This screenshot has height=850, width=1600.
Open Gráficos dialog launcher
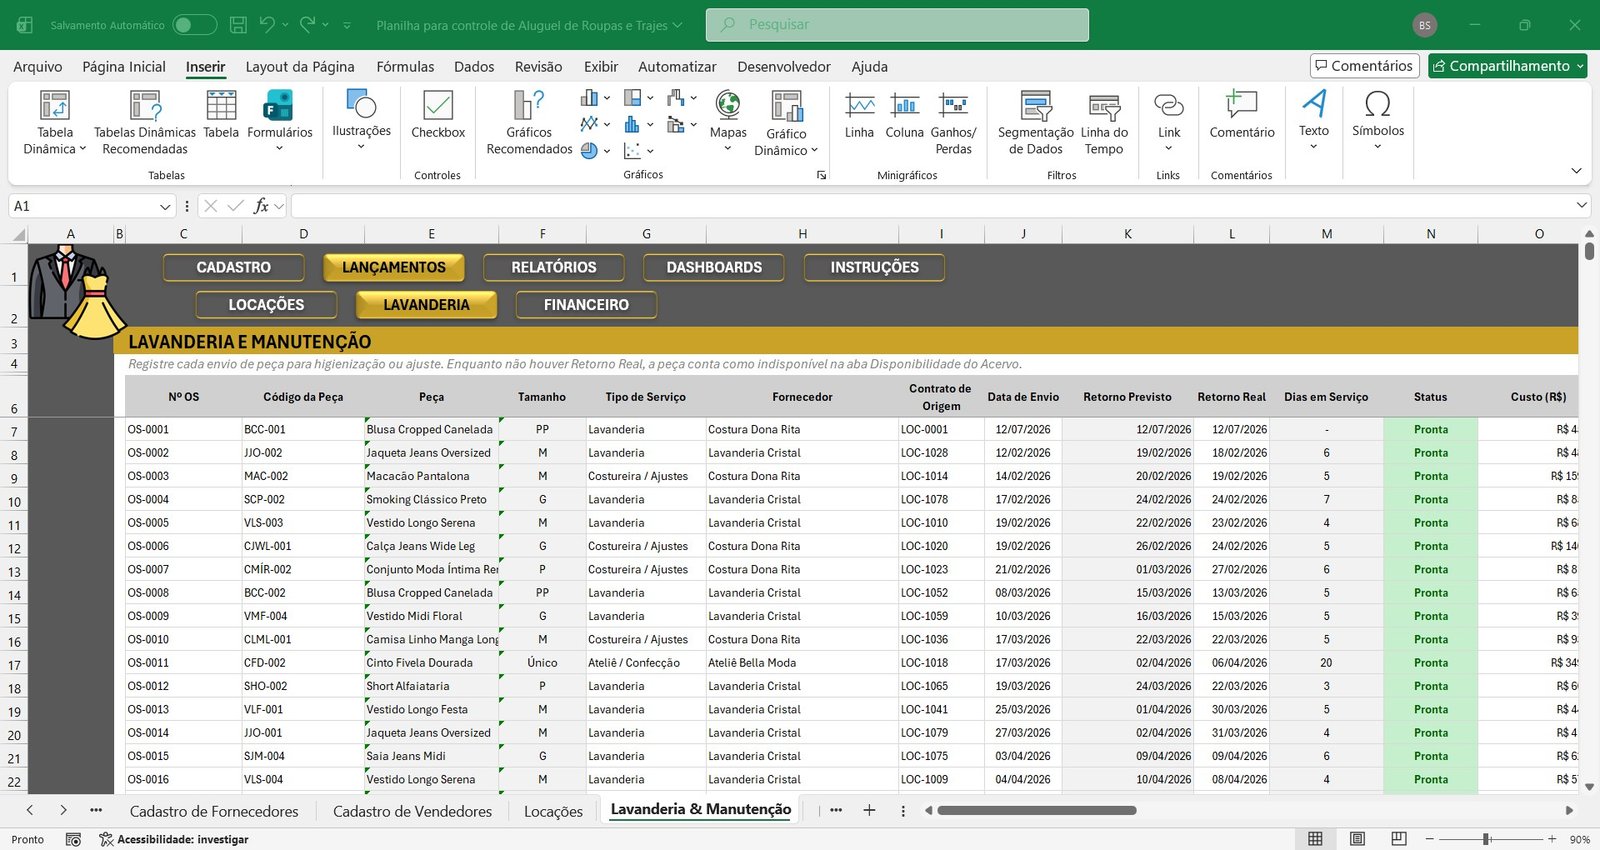[821, 175]
